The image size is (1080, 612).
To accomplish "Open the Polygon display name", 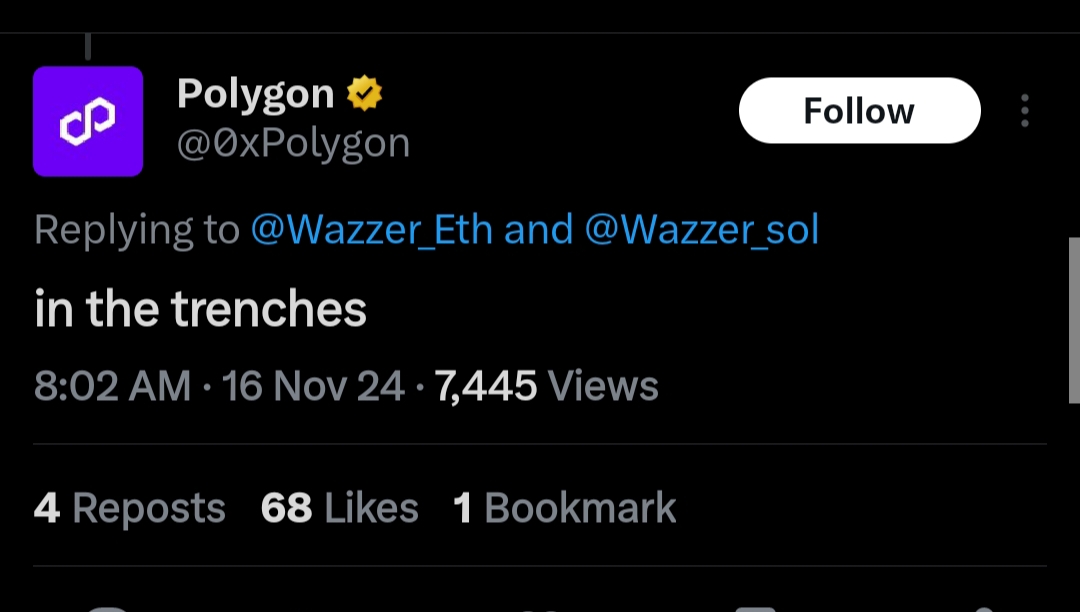I will coord(255,94).
